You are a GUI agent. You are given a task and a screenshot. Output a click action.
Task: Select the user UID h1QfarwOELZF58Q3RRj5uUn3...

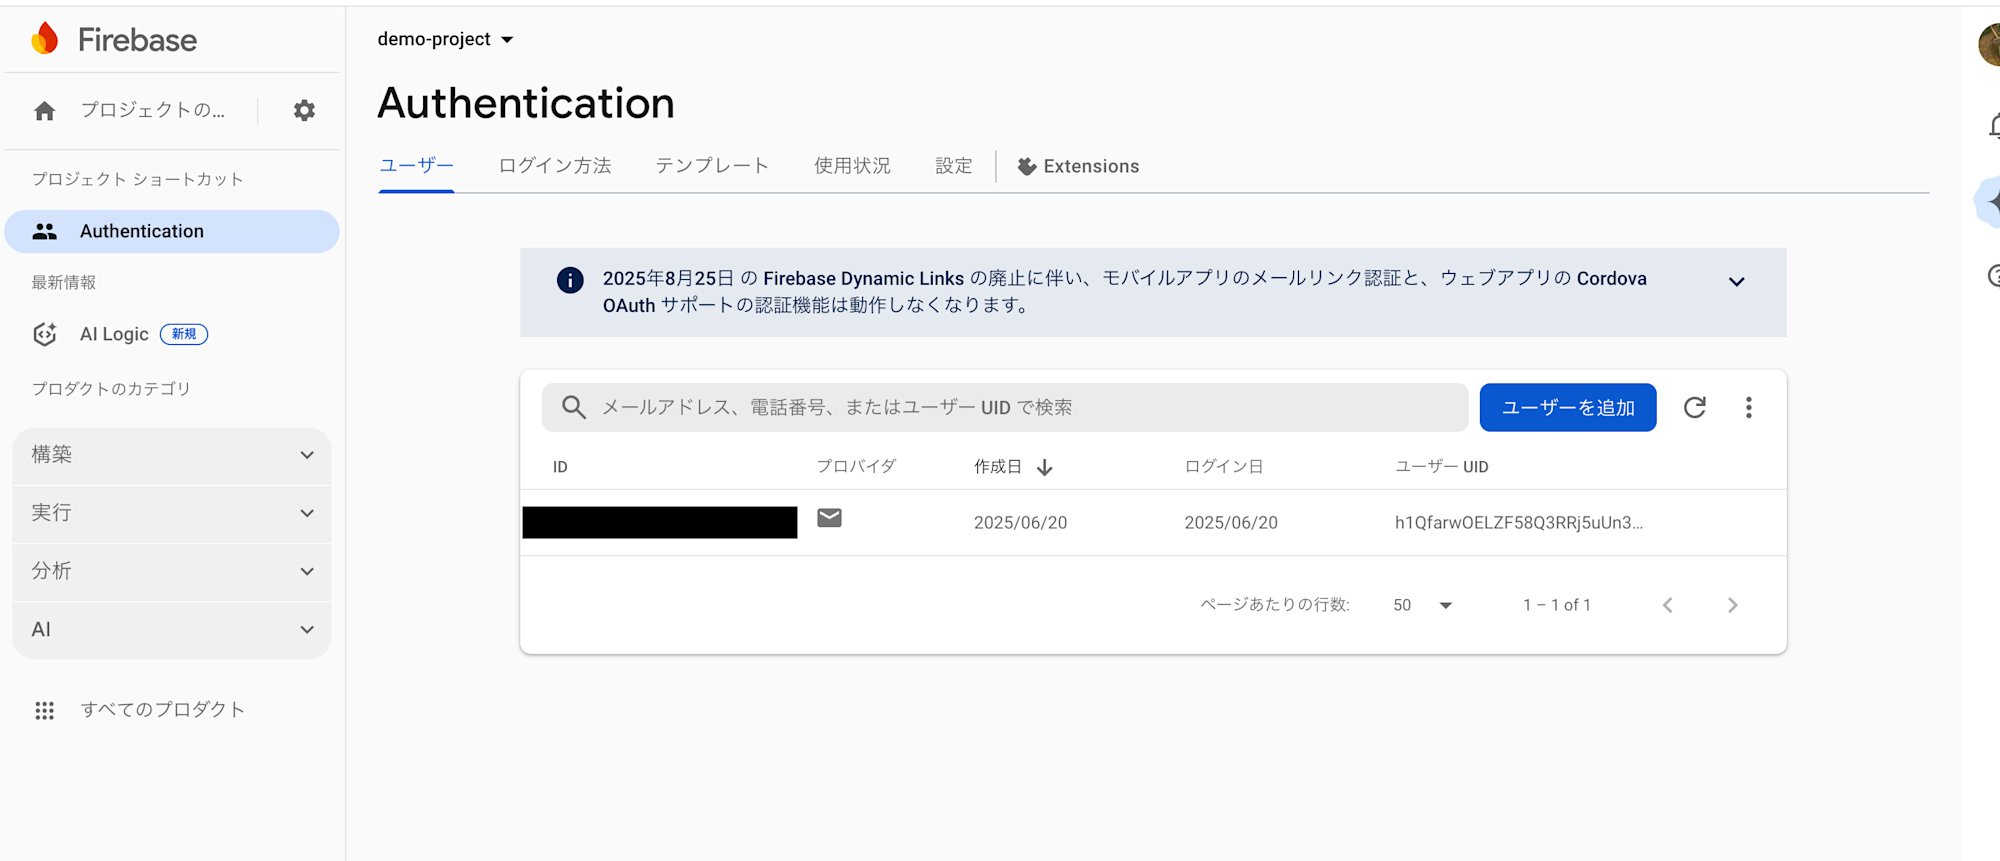tap(1519, 522)
